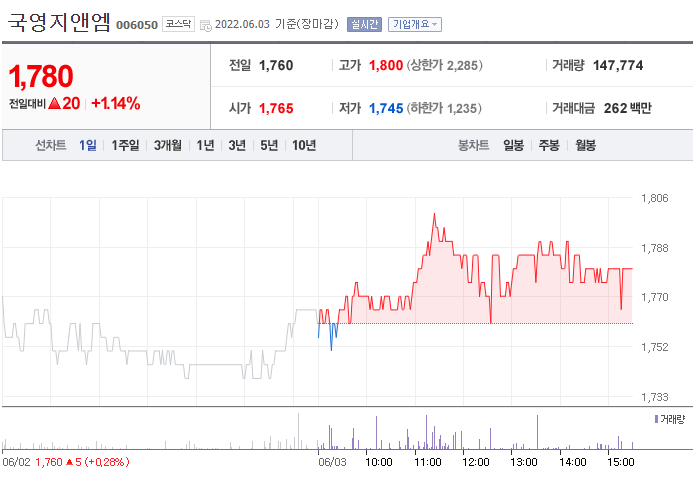Click the price peak on the red chart line
This screenshot has height=479, width=693.
coord(434,214)
